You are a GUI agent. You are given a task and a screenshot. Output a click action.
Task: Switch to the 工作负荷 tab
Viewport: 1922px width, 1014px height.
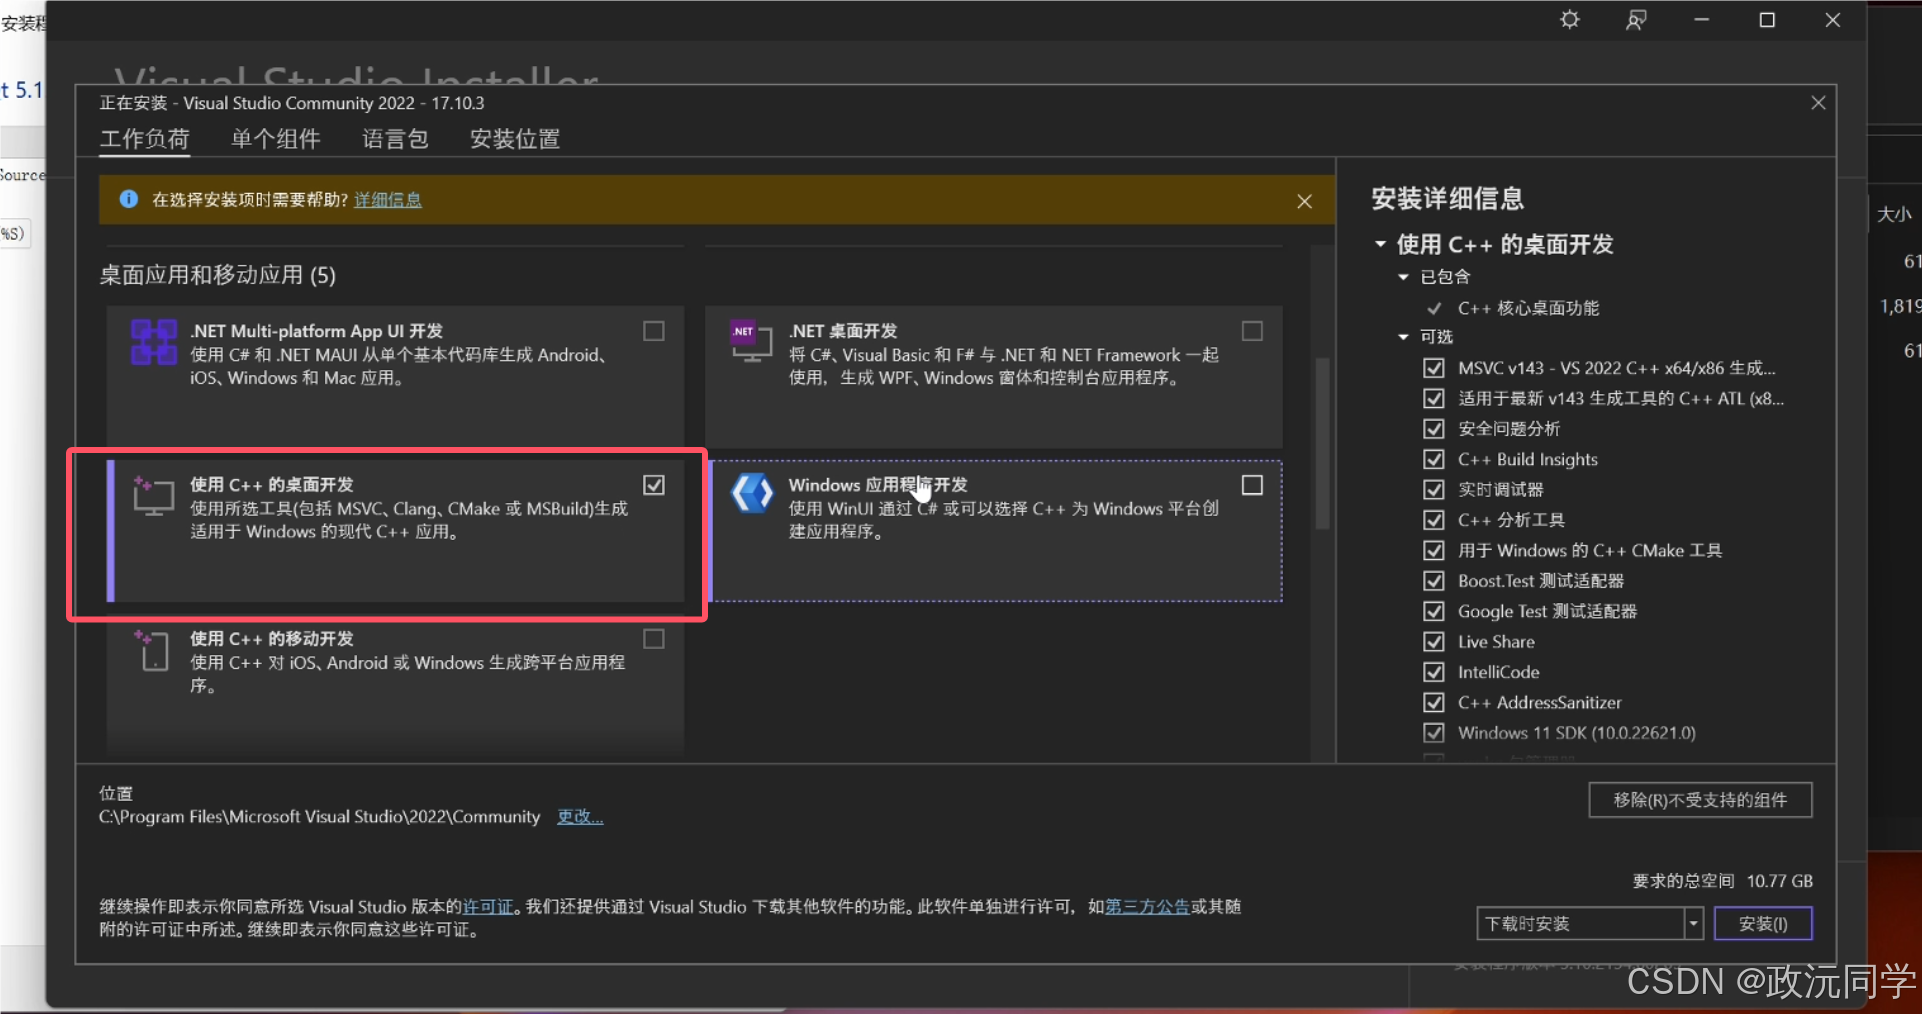click(145, 139)
